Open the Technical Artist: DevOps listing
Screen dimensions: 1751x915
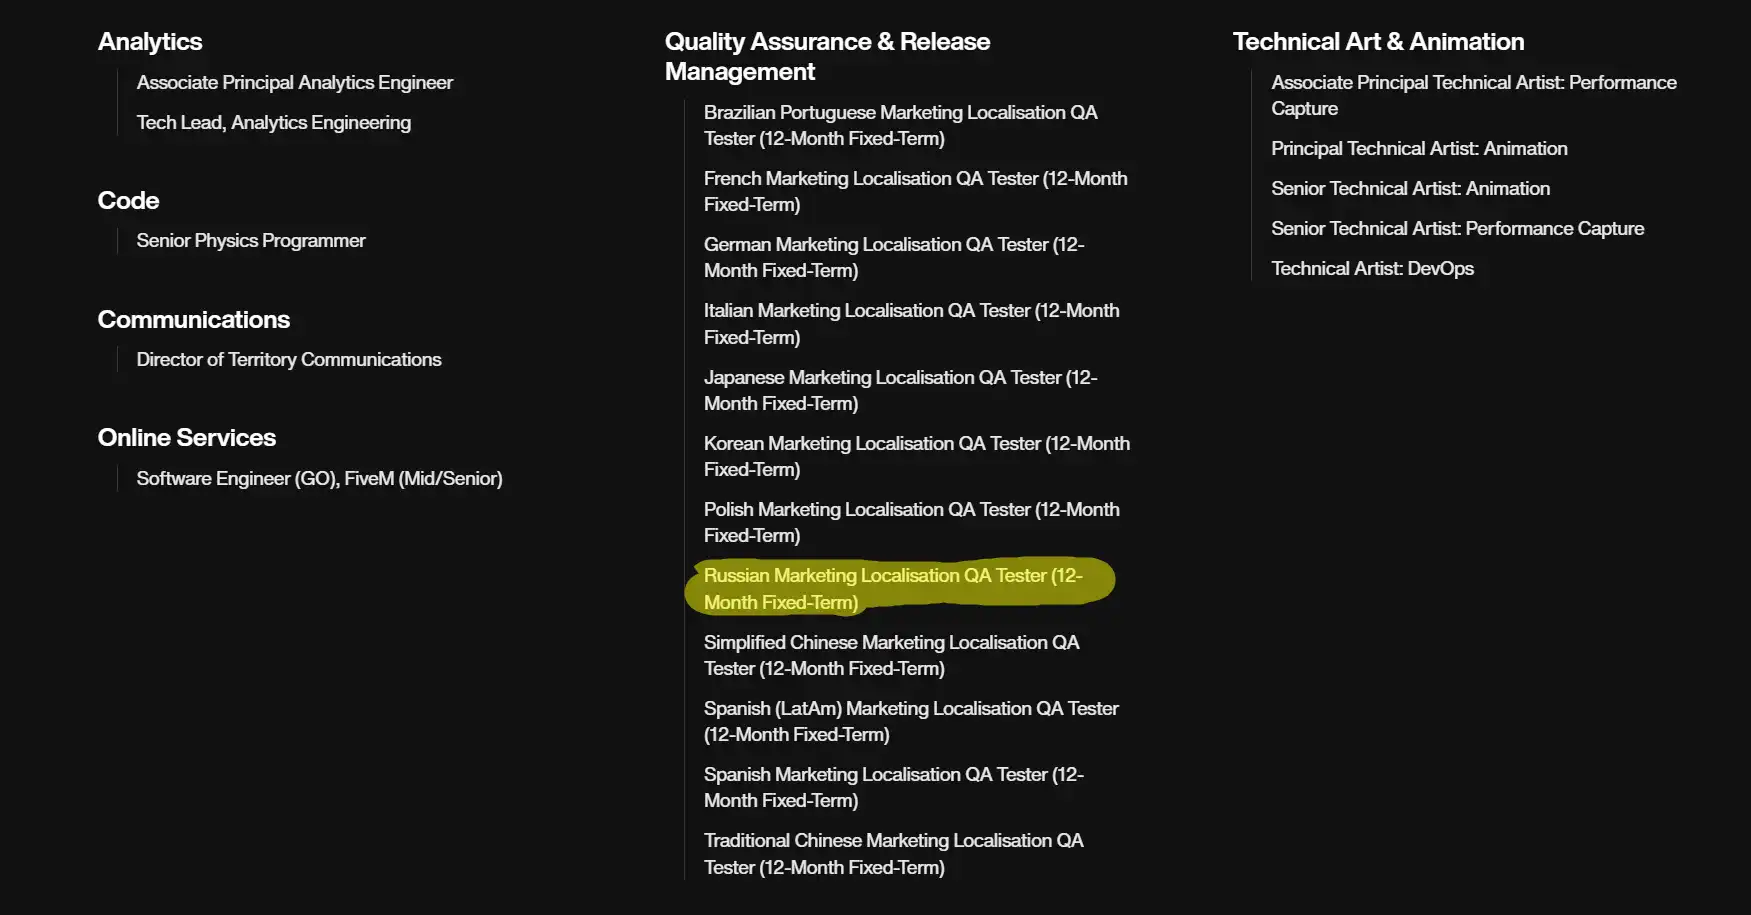(x=1374, y=268)
